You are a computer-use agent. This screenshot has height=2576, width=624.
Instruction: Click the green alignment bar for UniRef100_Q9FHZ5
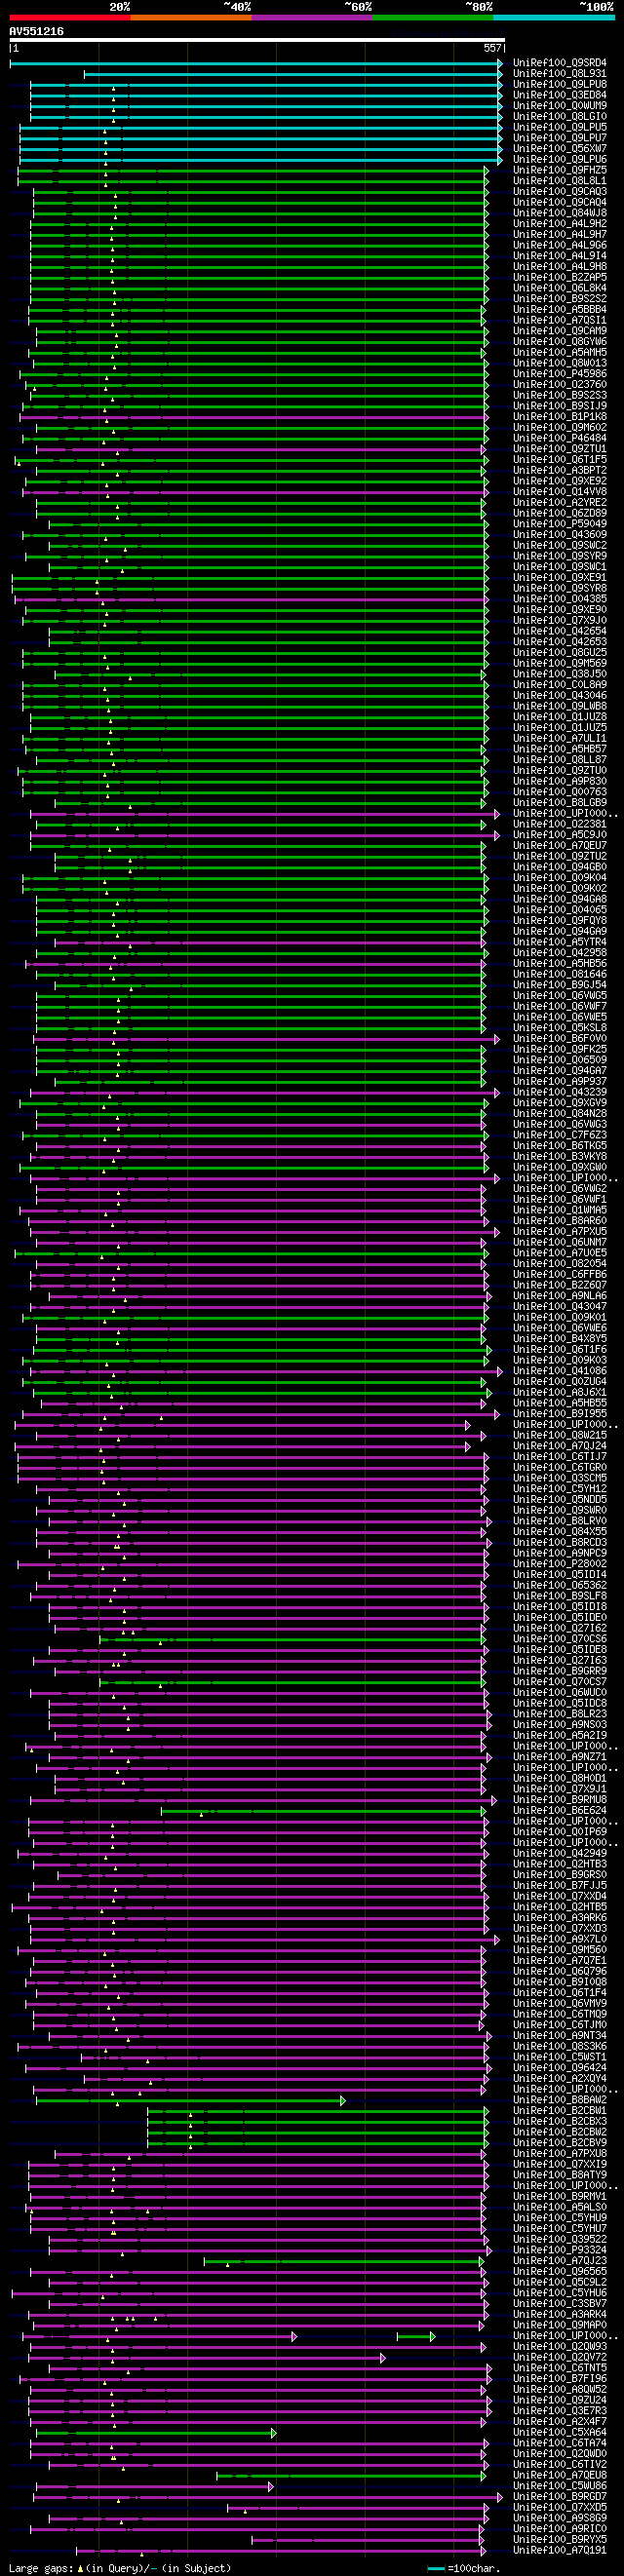coord(253,170)
